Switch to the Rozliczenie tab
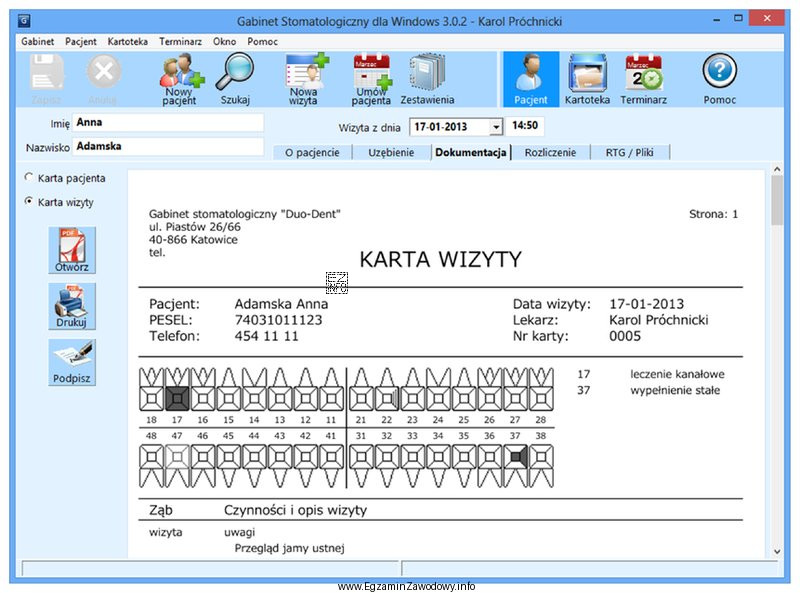Screen dimensions: 800x593 pyautogui.click(x=550, y=153)
